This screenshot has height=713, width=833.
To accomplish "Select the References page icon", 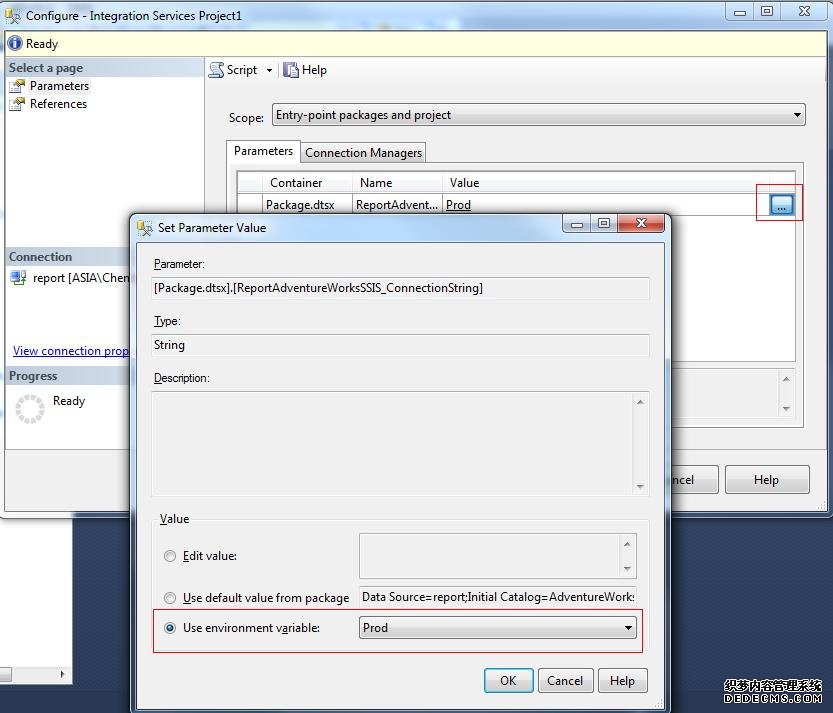I will 17,104.
